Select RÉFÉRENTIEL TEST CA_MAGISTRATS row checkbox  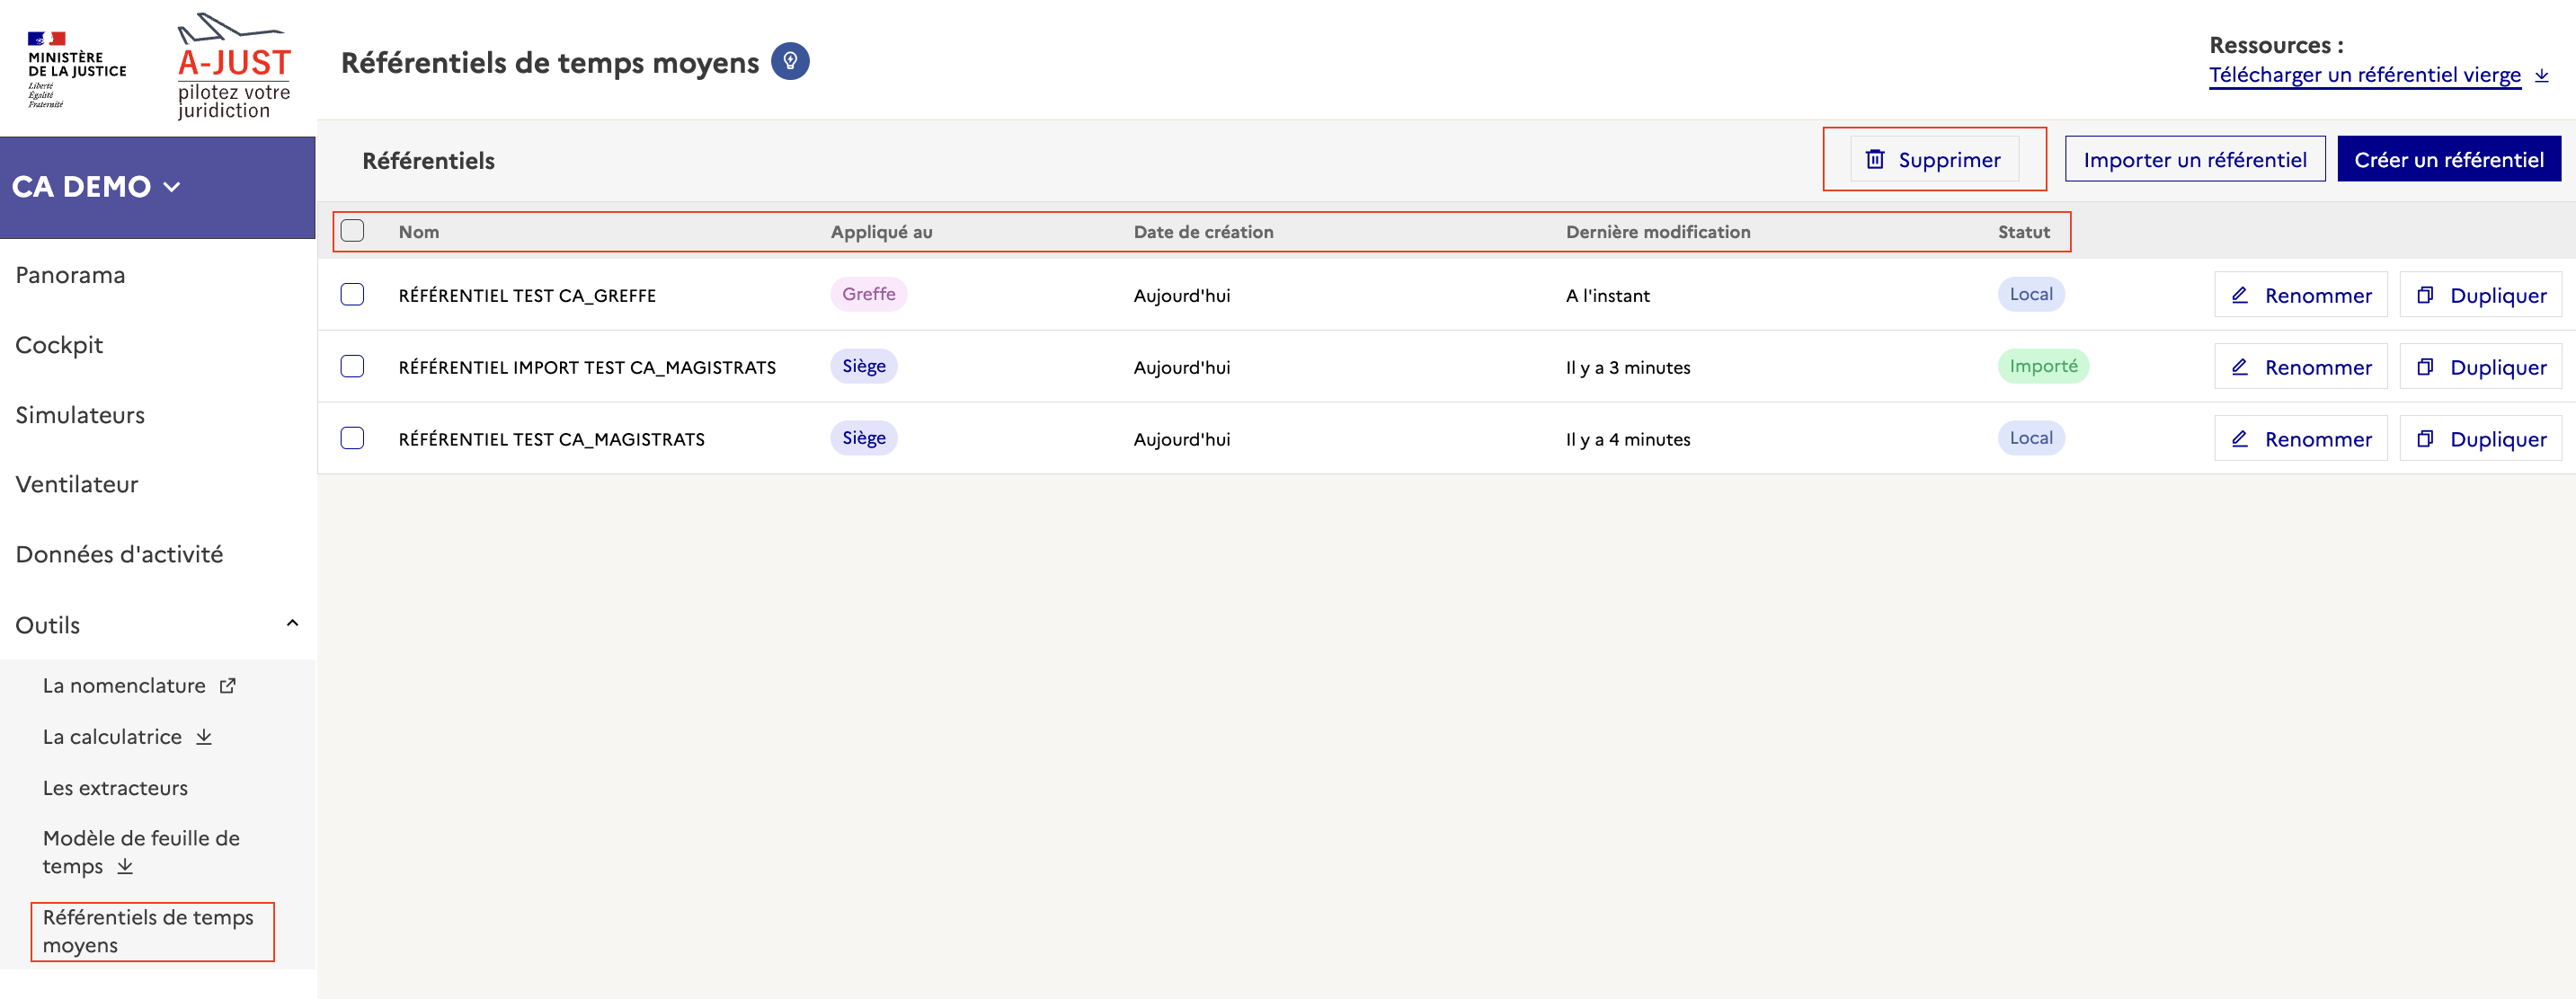click(x=352, y=439)
